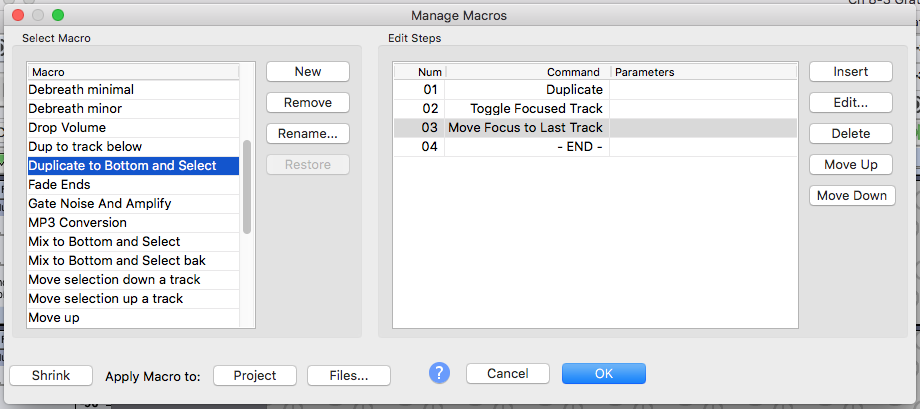This screenshot has width=920, height=409.
Task: Open Edit... for the selected step
Action: pyautogui.click(x=851, y=103)
